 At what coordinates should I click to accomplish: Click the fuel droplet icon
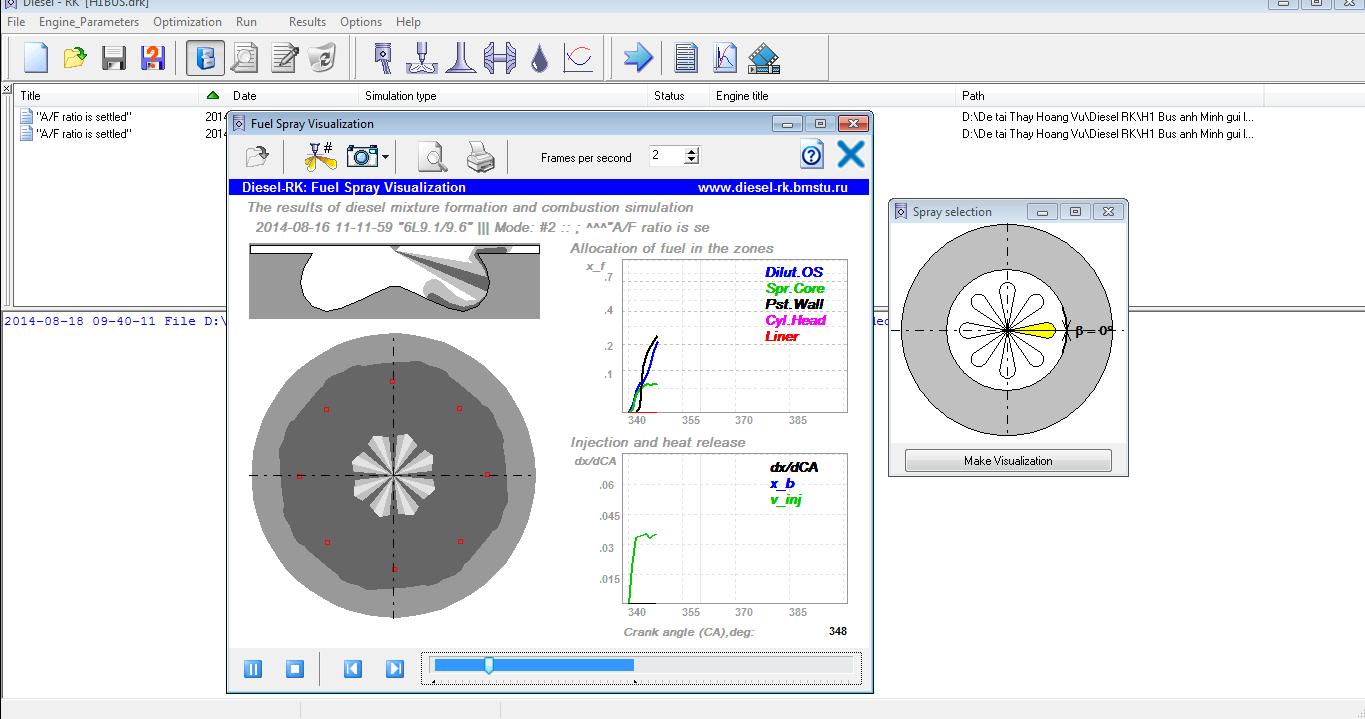pos(539,58)
